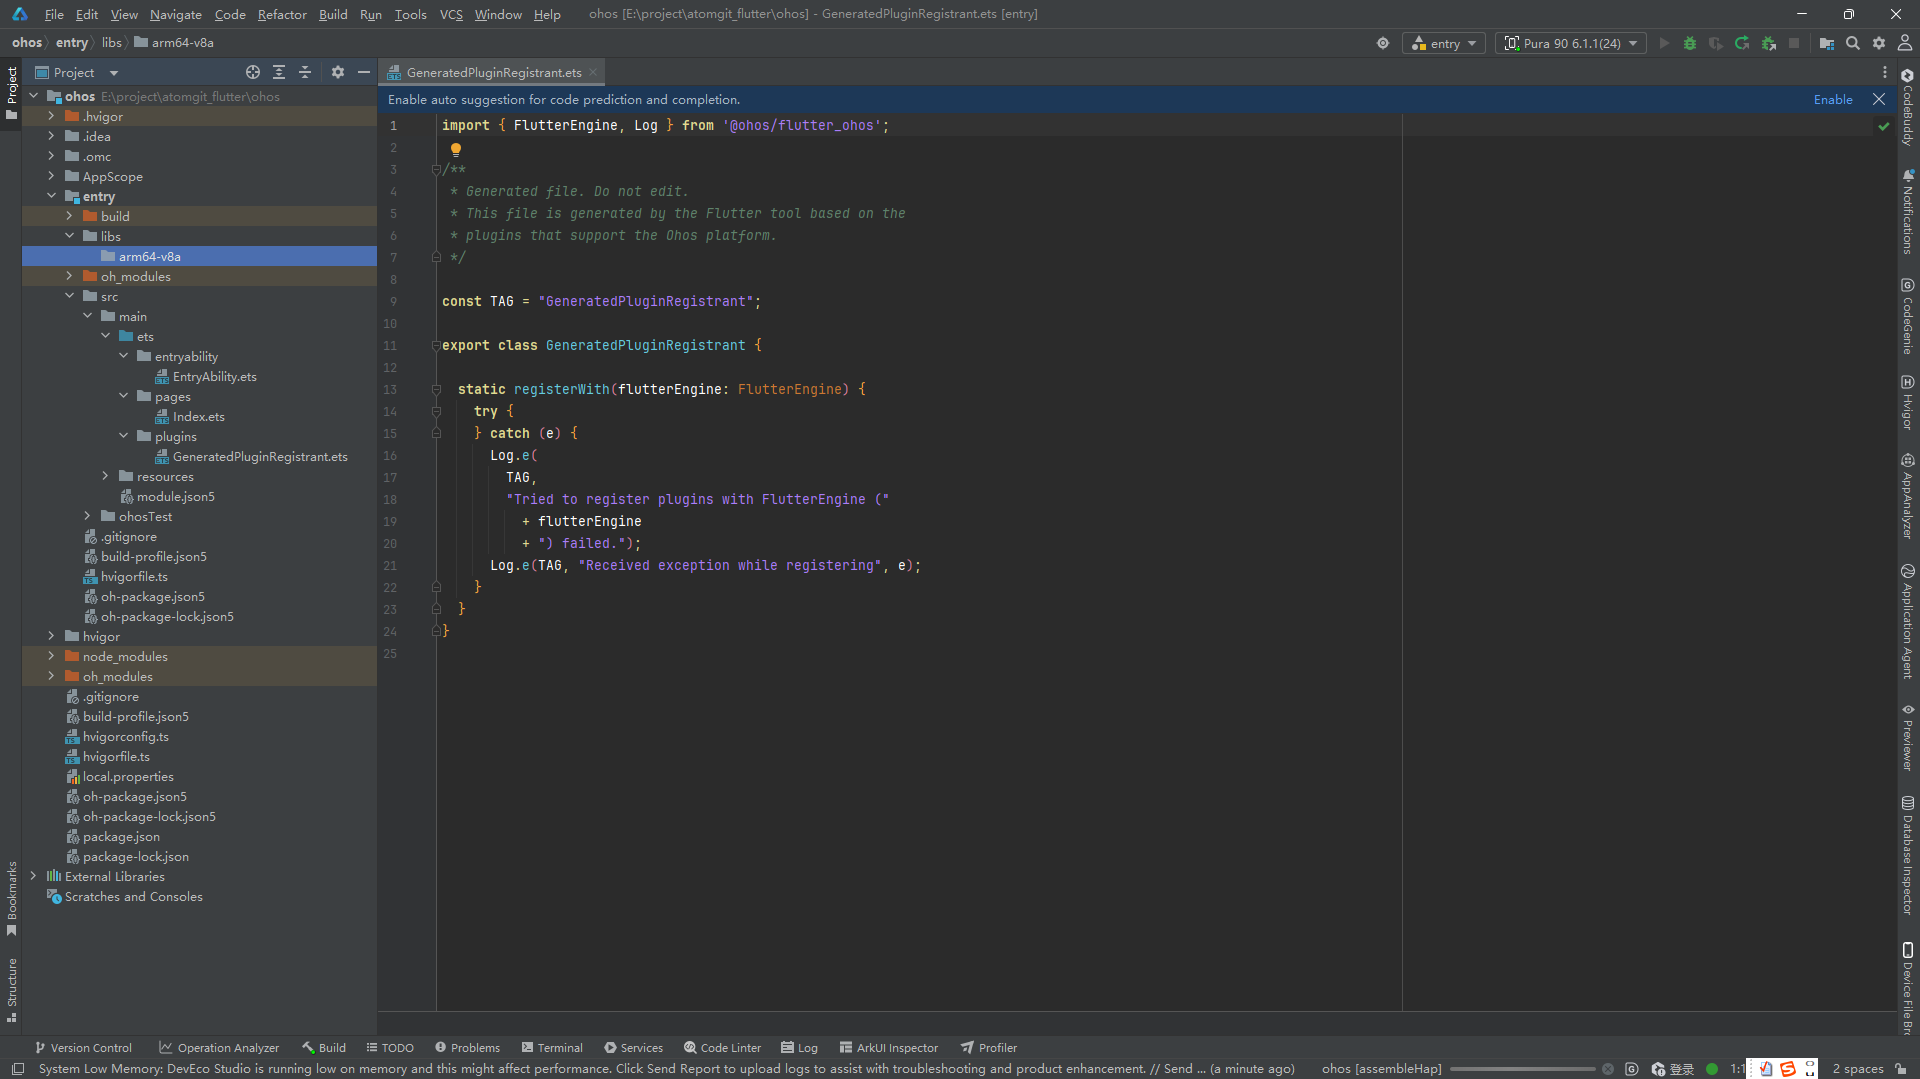Open the Notifications side panel
The image size is (1920, 1079).
pos(1908,211)
